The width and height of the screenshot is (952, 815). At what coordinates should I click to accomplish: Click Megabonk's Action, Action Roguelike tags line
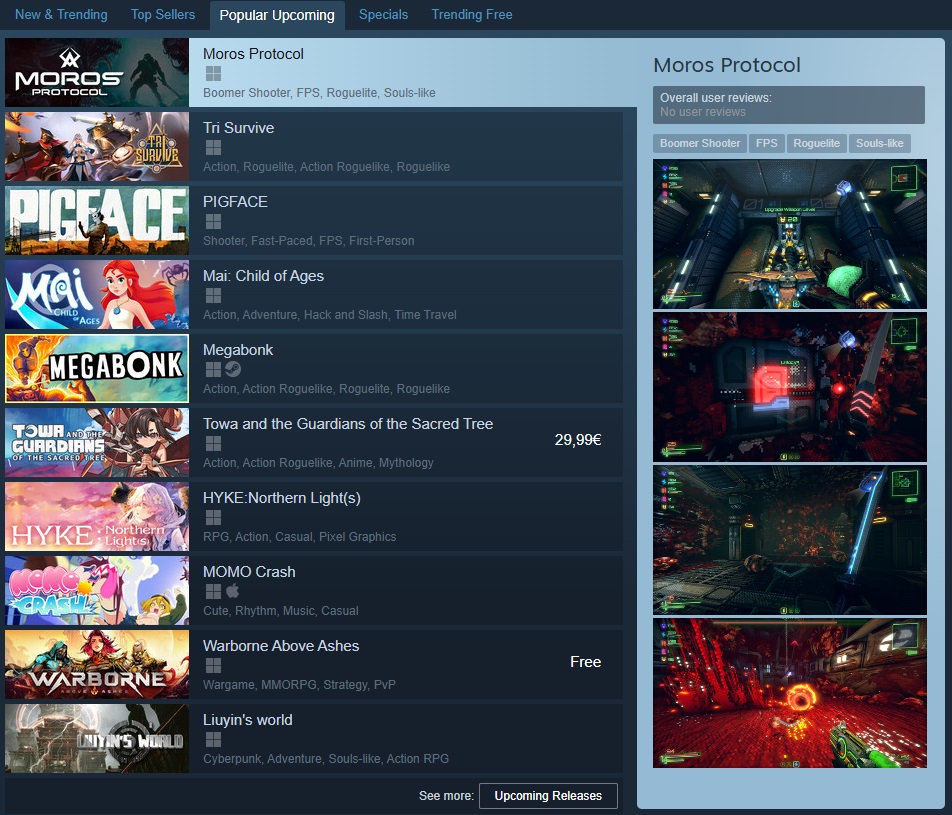pos(326,389)
